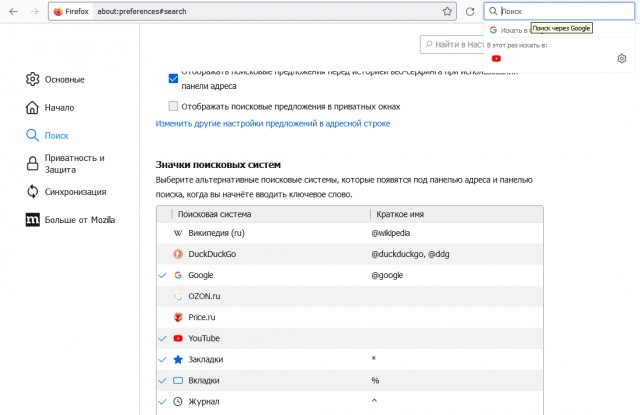Open the Основные settings category
640x415 pixels.
(64, 80)
